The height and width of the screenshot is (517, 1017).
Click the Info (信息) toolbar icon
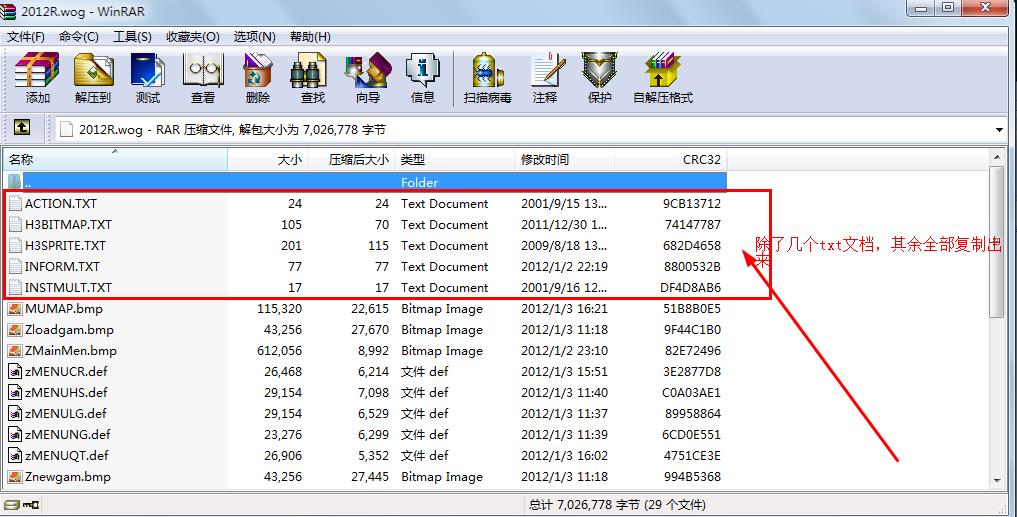point(423,71)
